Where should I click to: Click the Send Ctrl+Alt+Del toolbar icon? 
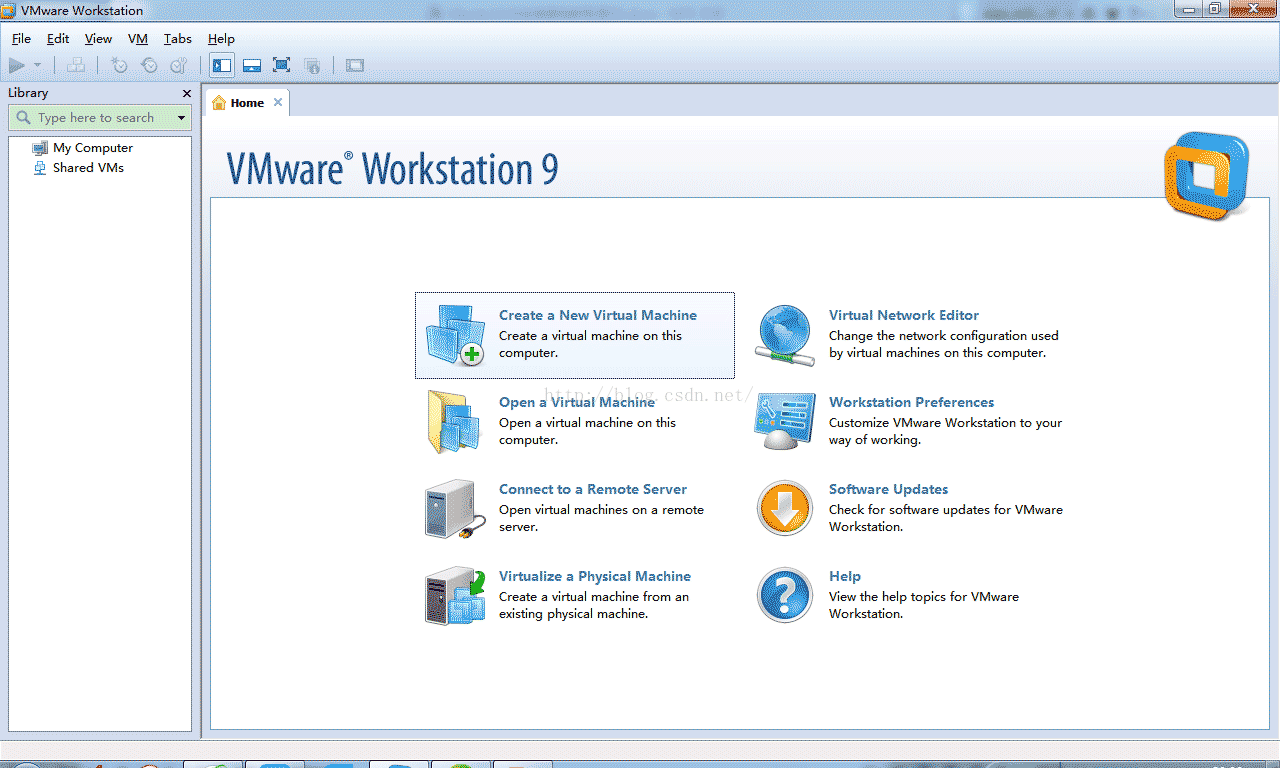pos(76,66)
